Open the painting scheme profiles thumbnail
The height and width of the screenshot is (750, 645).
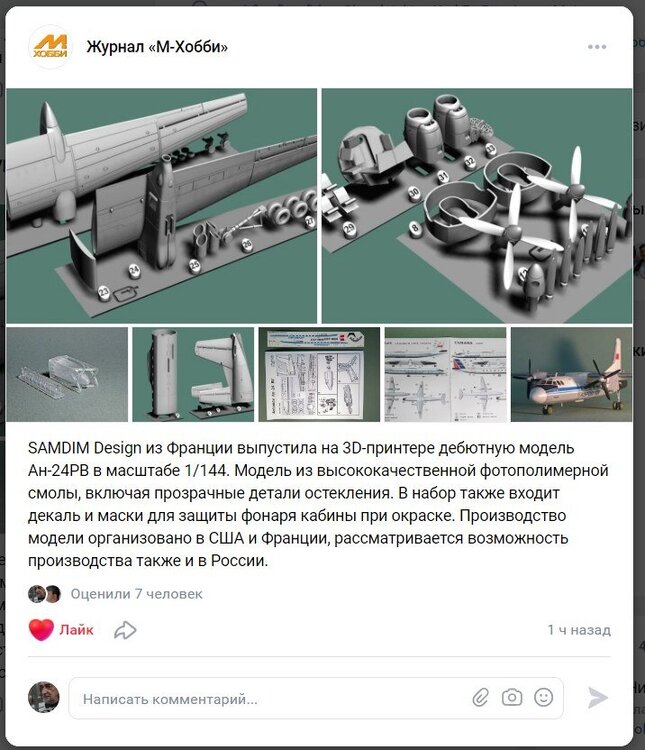(x=445, y=375)
